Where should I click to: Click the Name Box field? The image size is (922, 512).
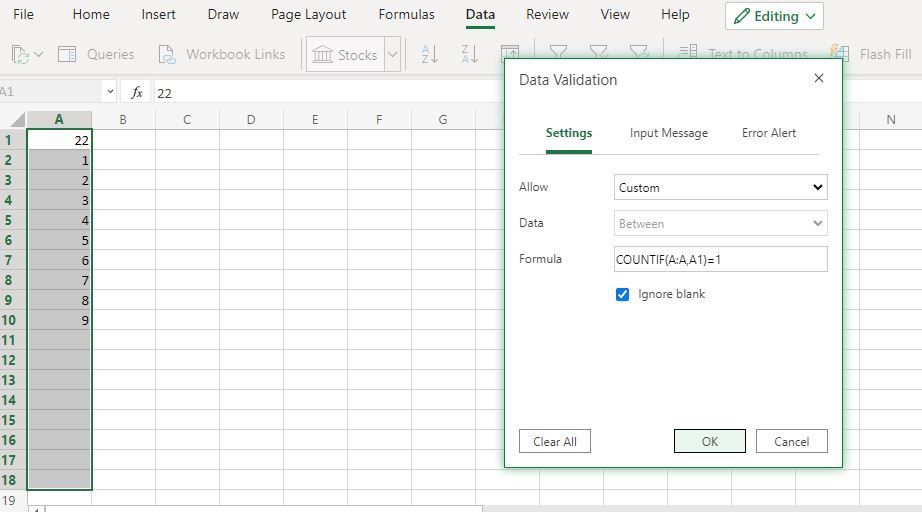(x=51, y=92)
